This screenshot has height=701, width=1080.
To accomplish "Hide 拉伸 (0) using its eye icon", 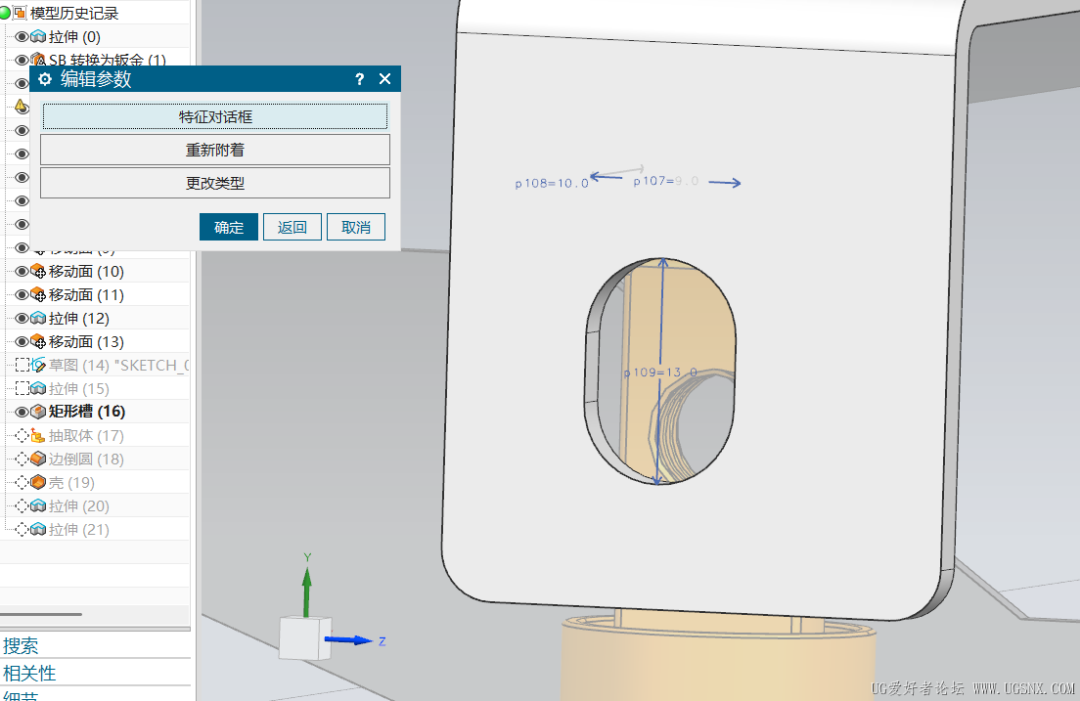I will coord(21,36).
